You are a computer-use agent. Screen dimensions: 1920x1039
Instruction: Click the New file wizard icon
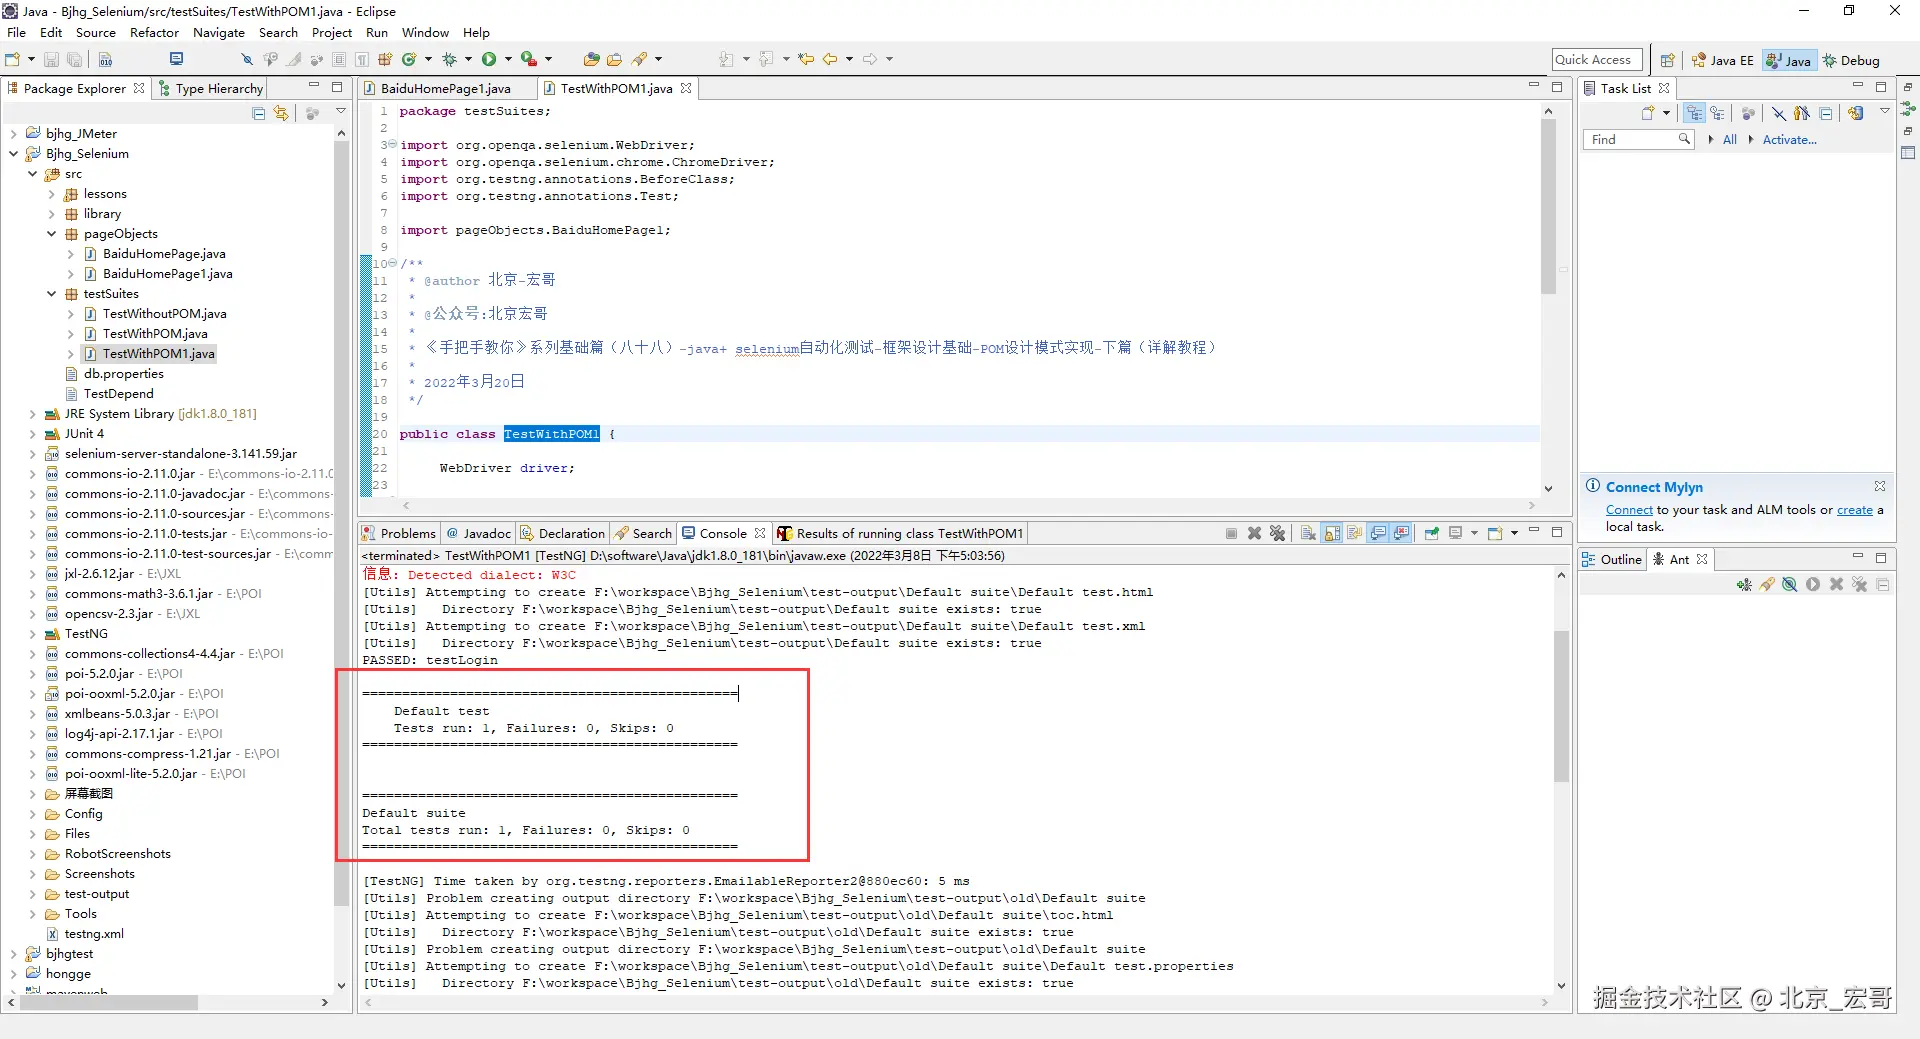pos(13,60)
